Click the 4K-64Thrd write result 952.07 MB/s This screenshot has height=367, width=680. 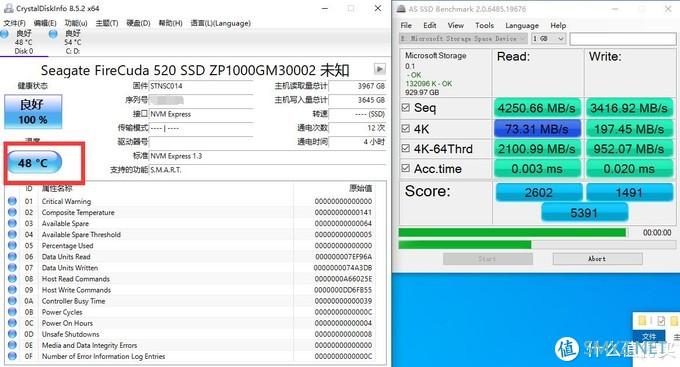(629, 149)
